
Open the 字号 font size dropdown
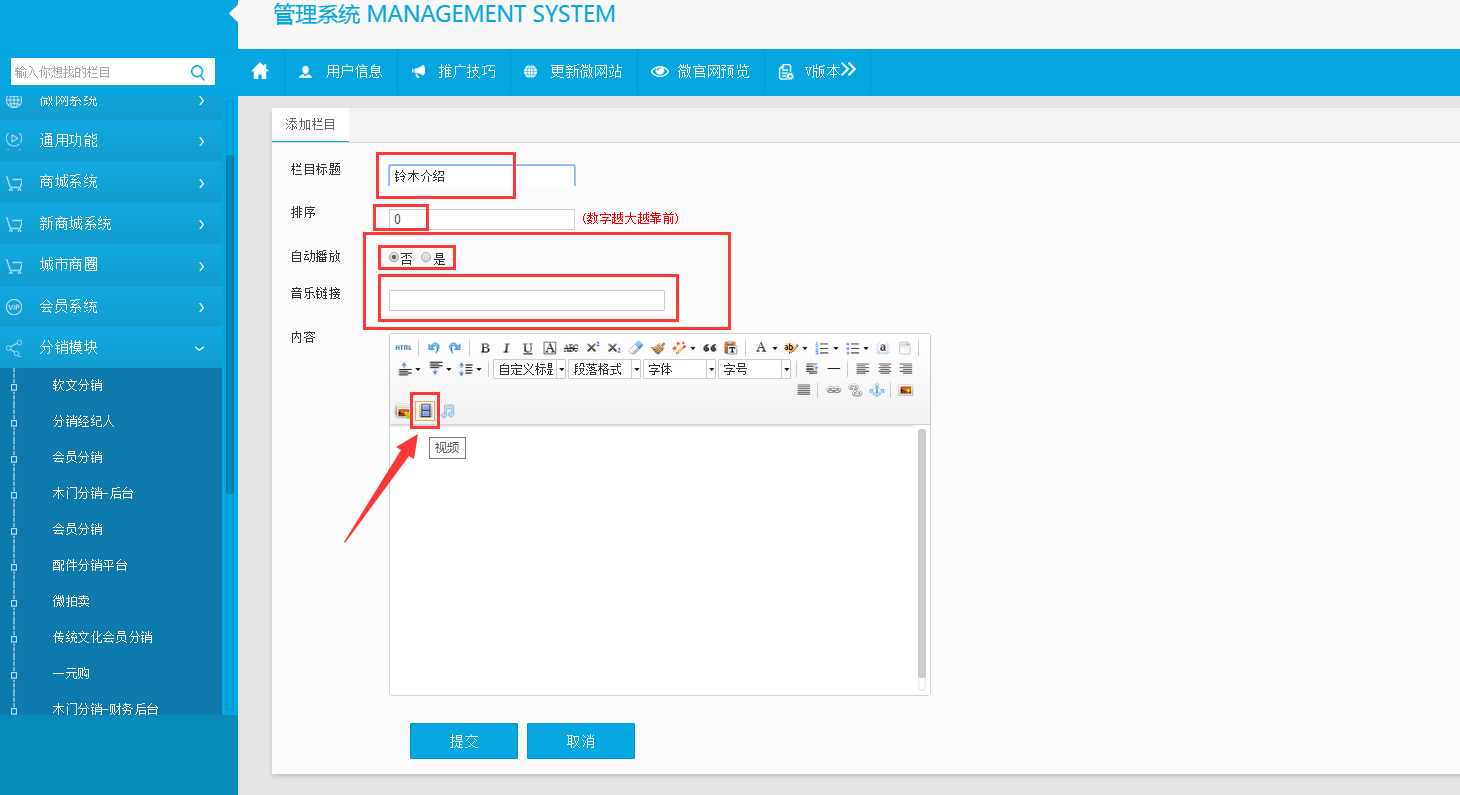tap(755, 369)
